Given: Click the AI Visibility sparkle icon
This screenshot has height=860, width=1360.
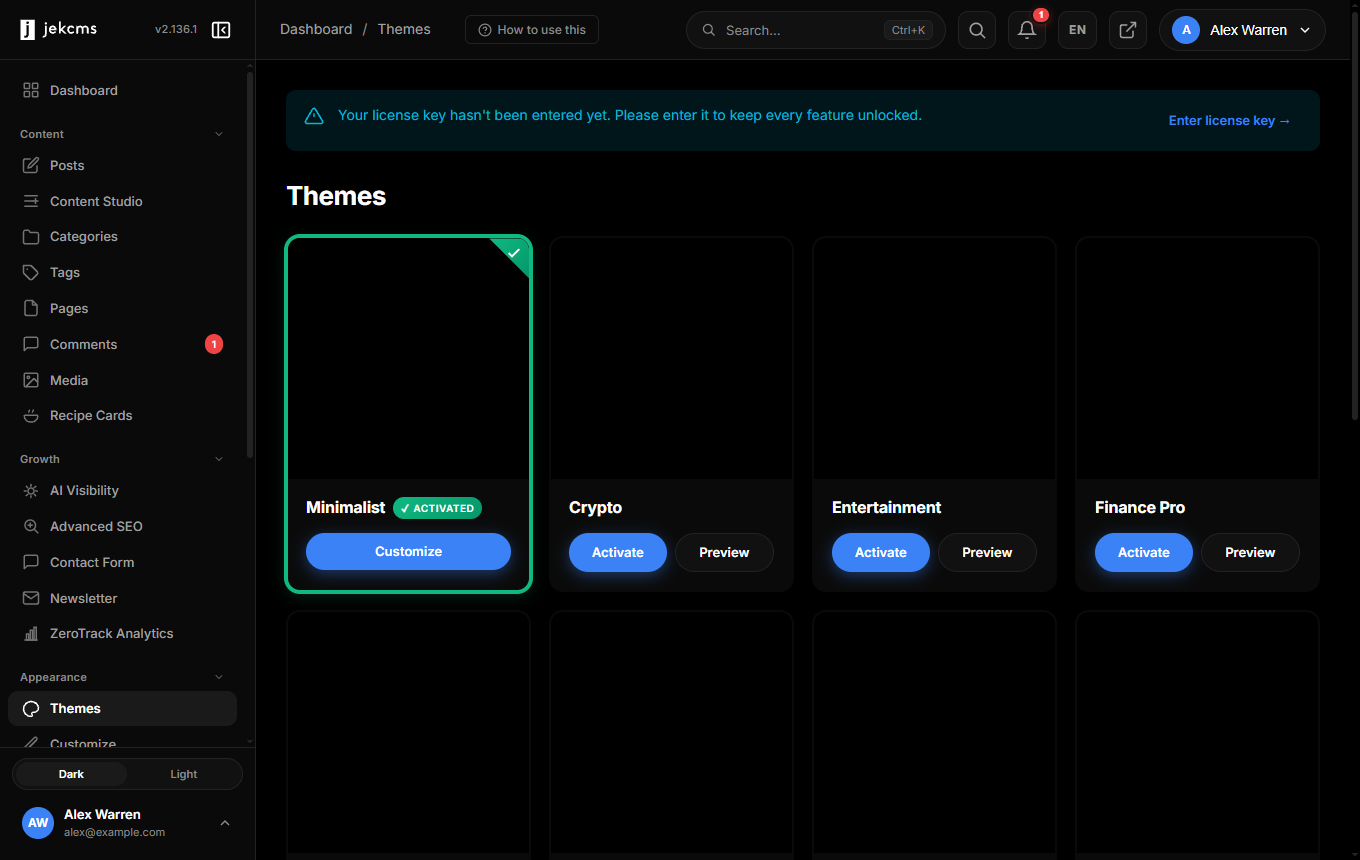Looking at the screenshot, I should tap(31, 491).
